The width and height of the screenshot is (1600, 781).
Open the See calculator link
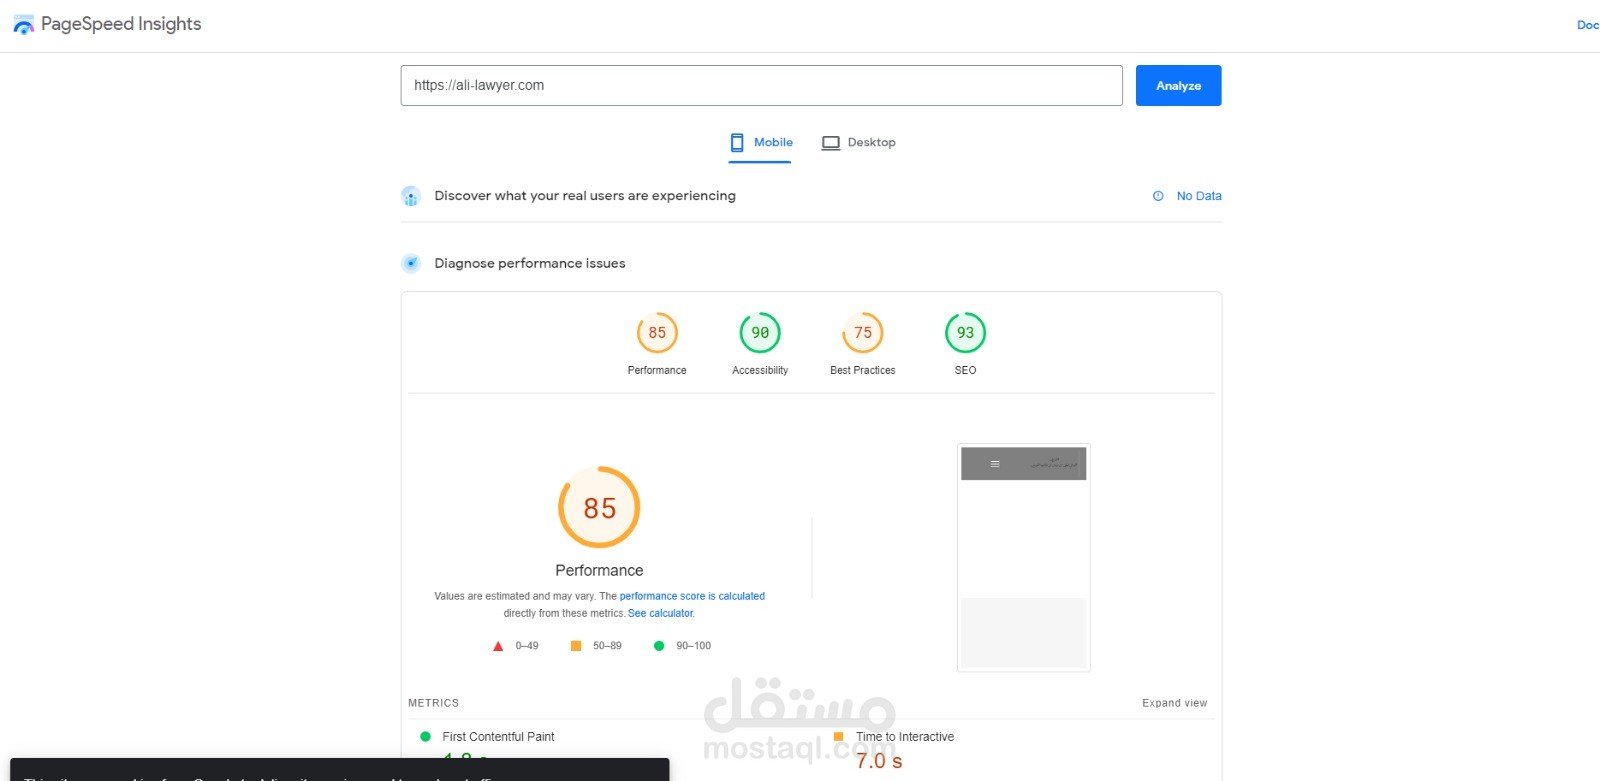pyautogui.click(x=660, y=613)
